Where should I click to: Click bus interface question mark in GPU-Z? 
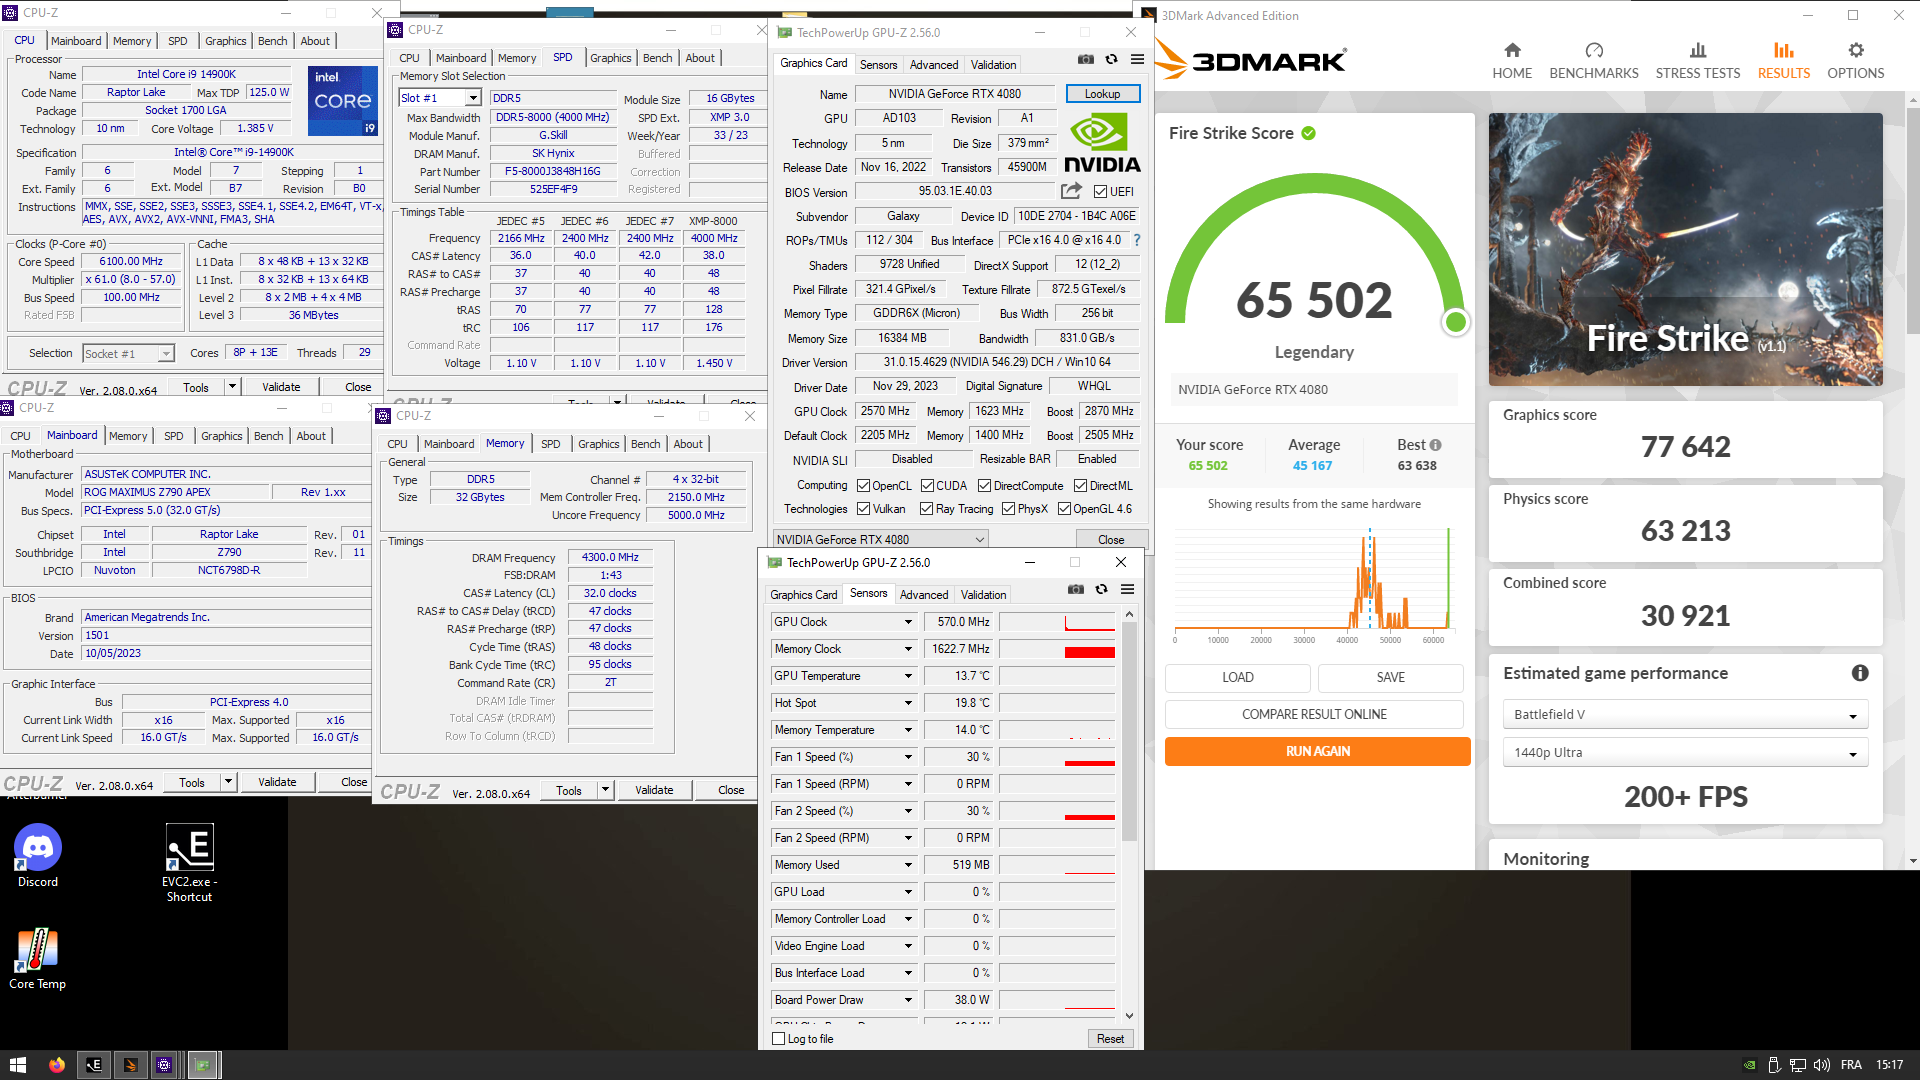(x=1137, y=240)
